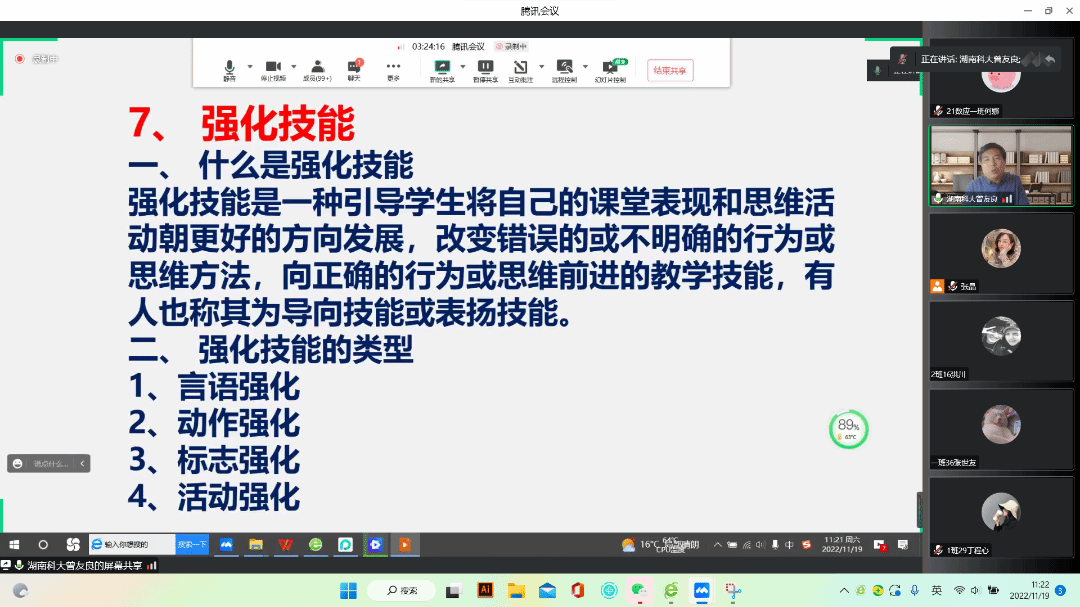The image size is (1080, 607).
Task: Open the chat (聊天) panel
Action: point(354,70)
